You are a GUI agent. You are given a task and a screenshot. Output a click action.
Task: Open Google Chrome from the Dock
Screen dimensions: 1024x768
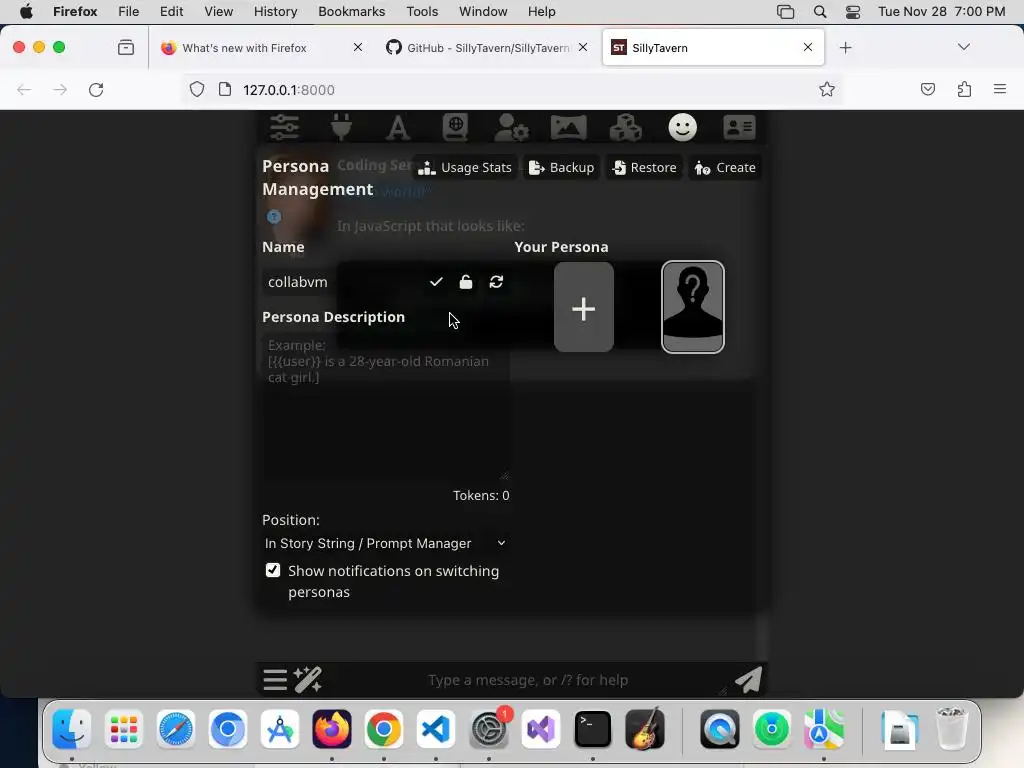384,729
